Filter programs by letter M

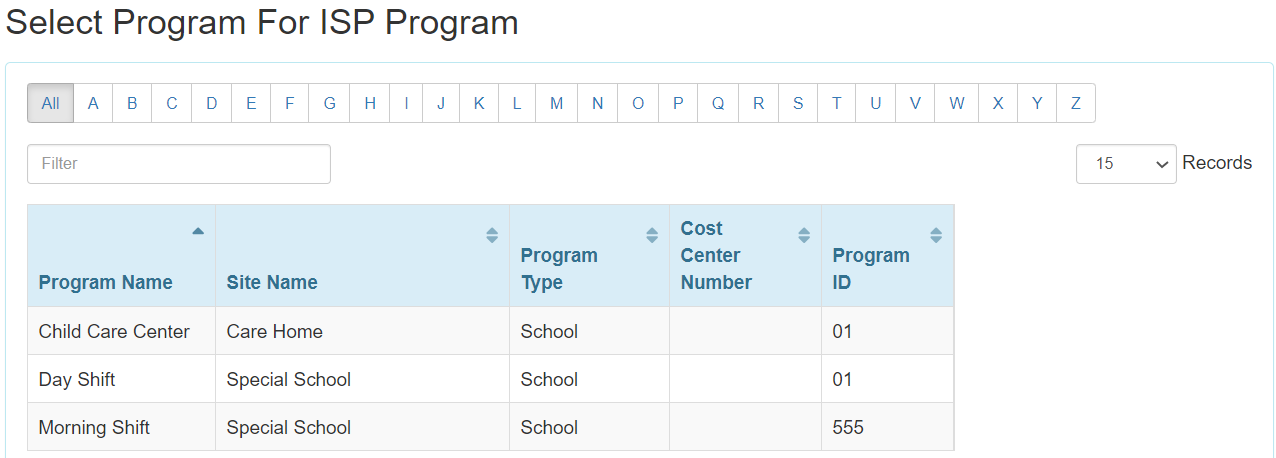point(556,103)
